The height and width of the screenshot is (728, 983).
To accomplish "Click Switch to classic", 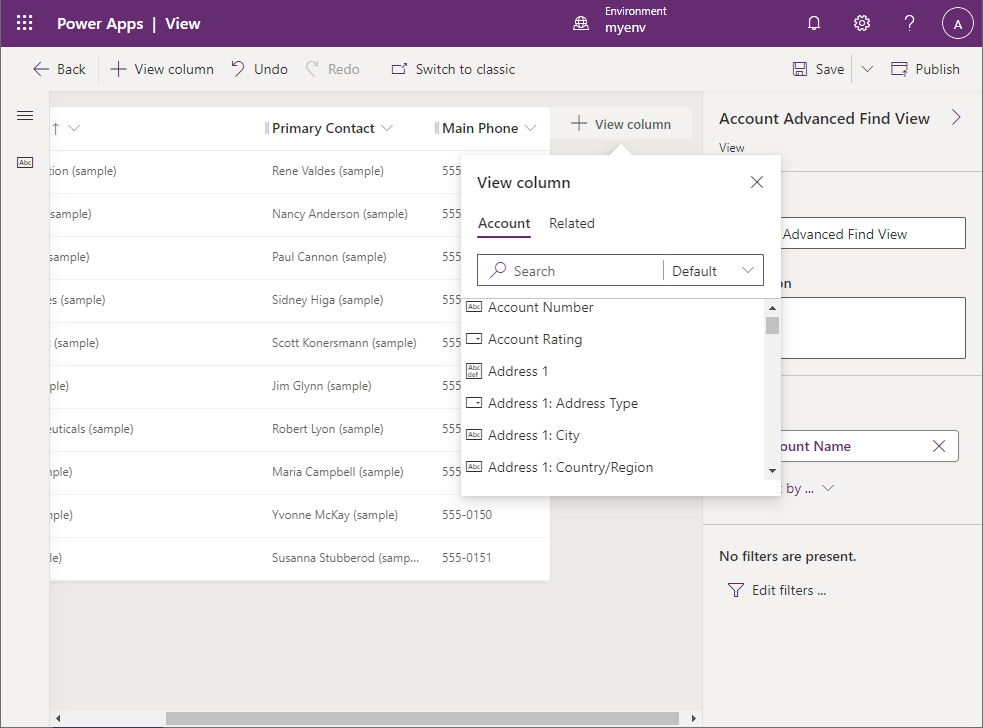I will tap(453, 69).
